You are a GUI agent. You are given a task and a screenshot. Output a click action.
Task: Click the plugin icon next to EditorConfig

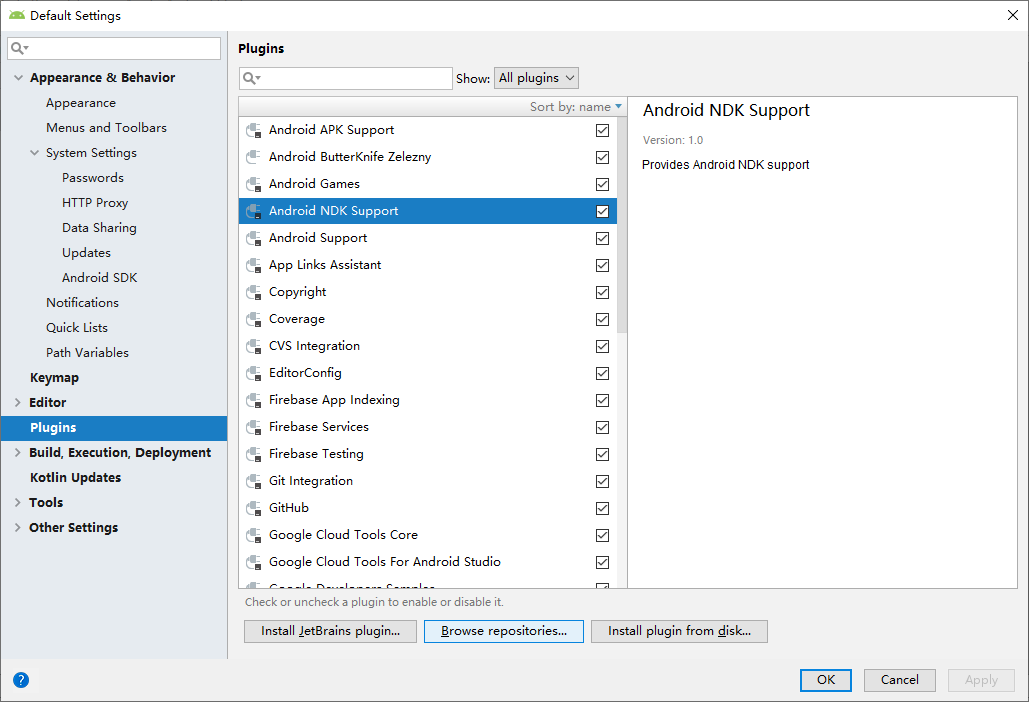254,373
